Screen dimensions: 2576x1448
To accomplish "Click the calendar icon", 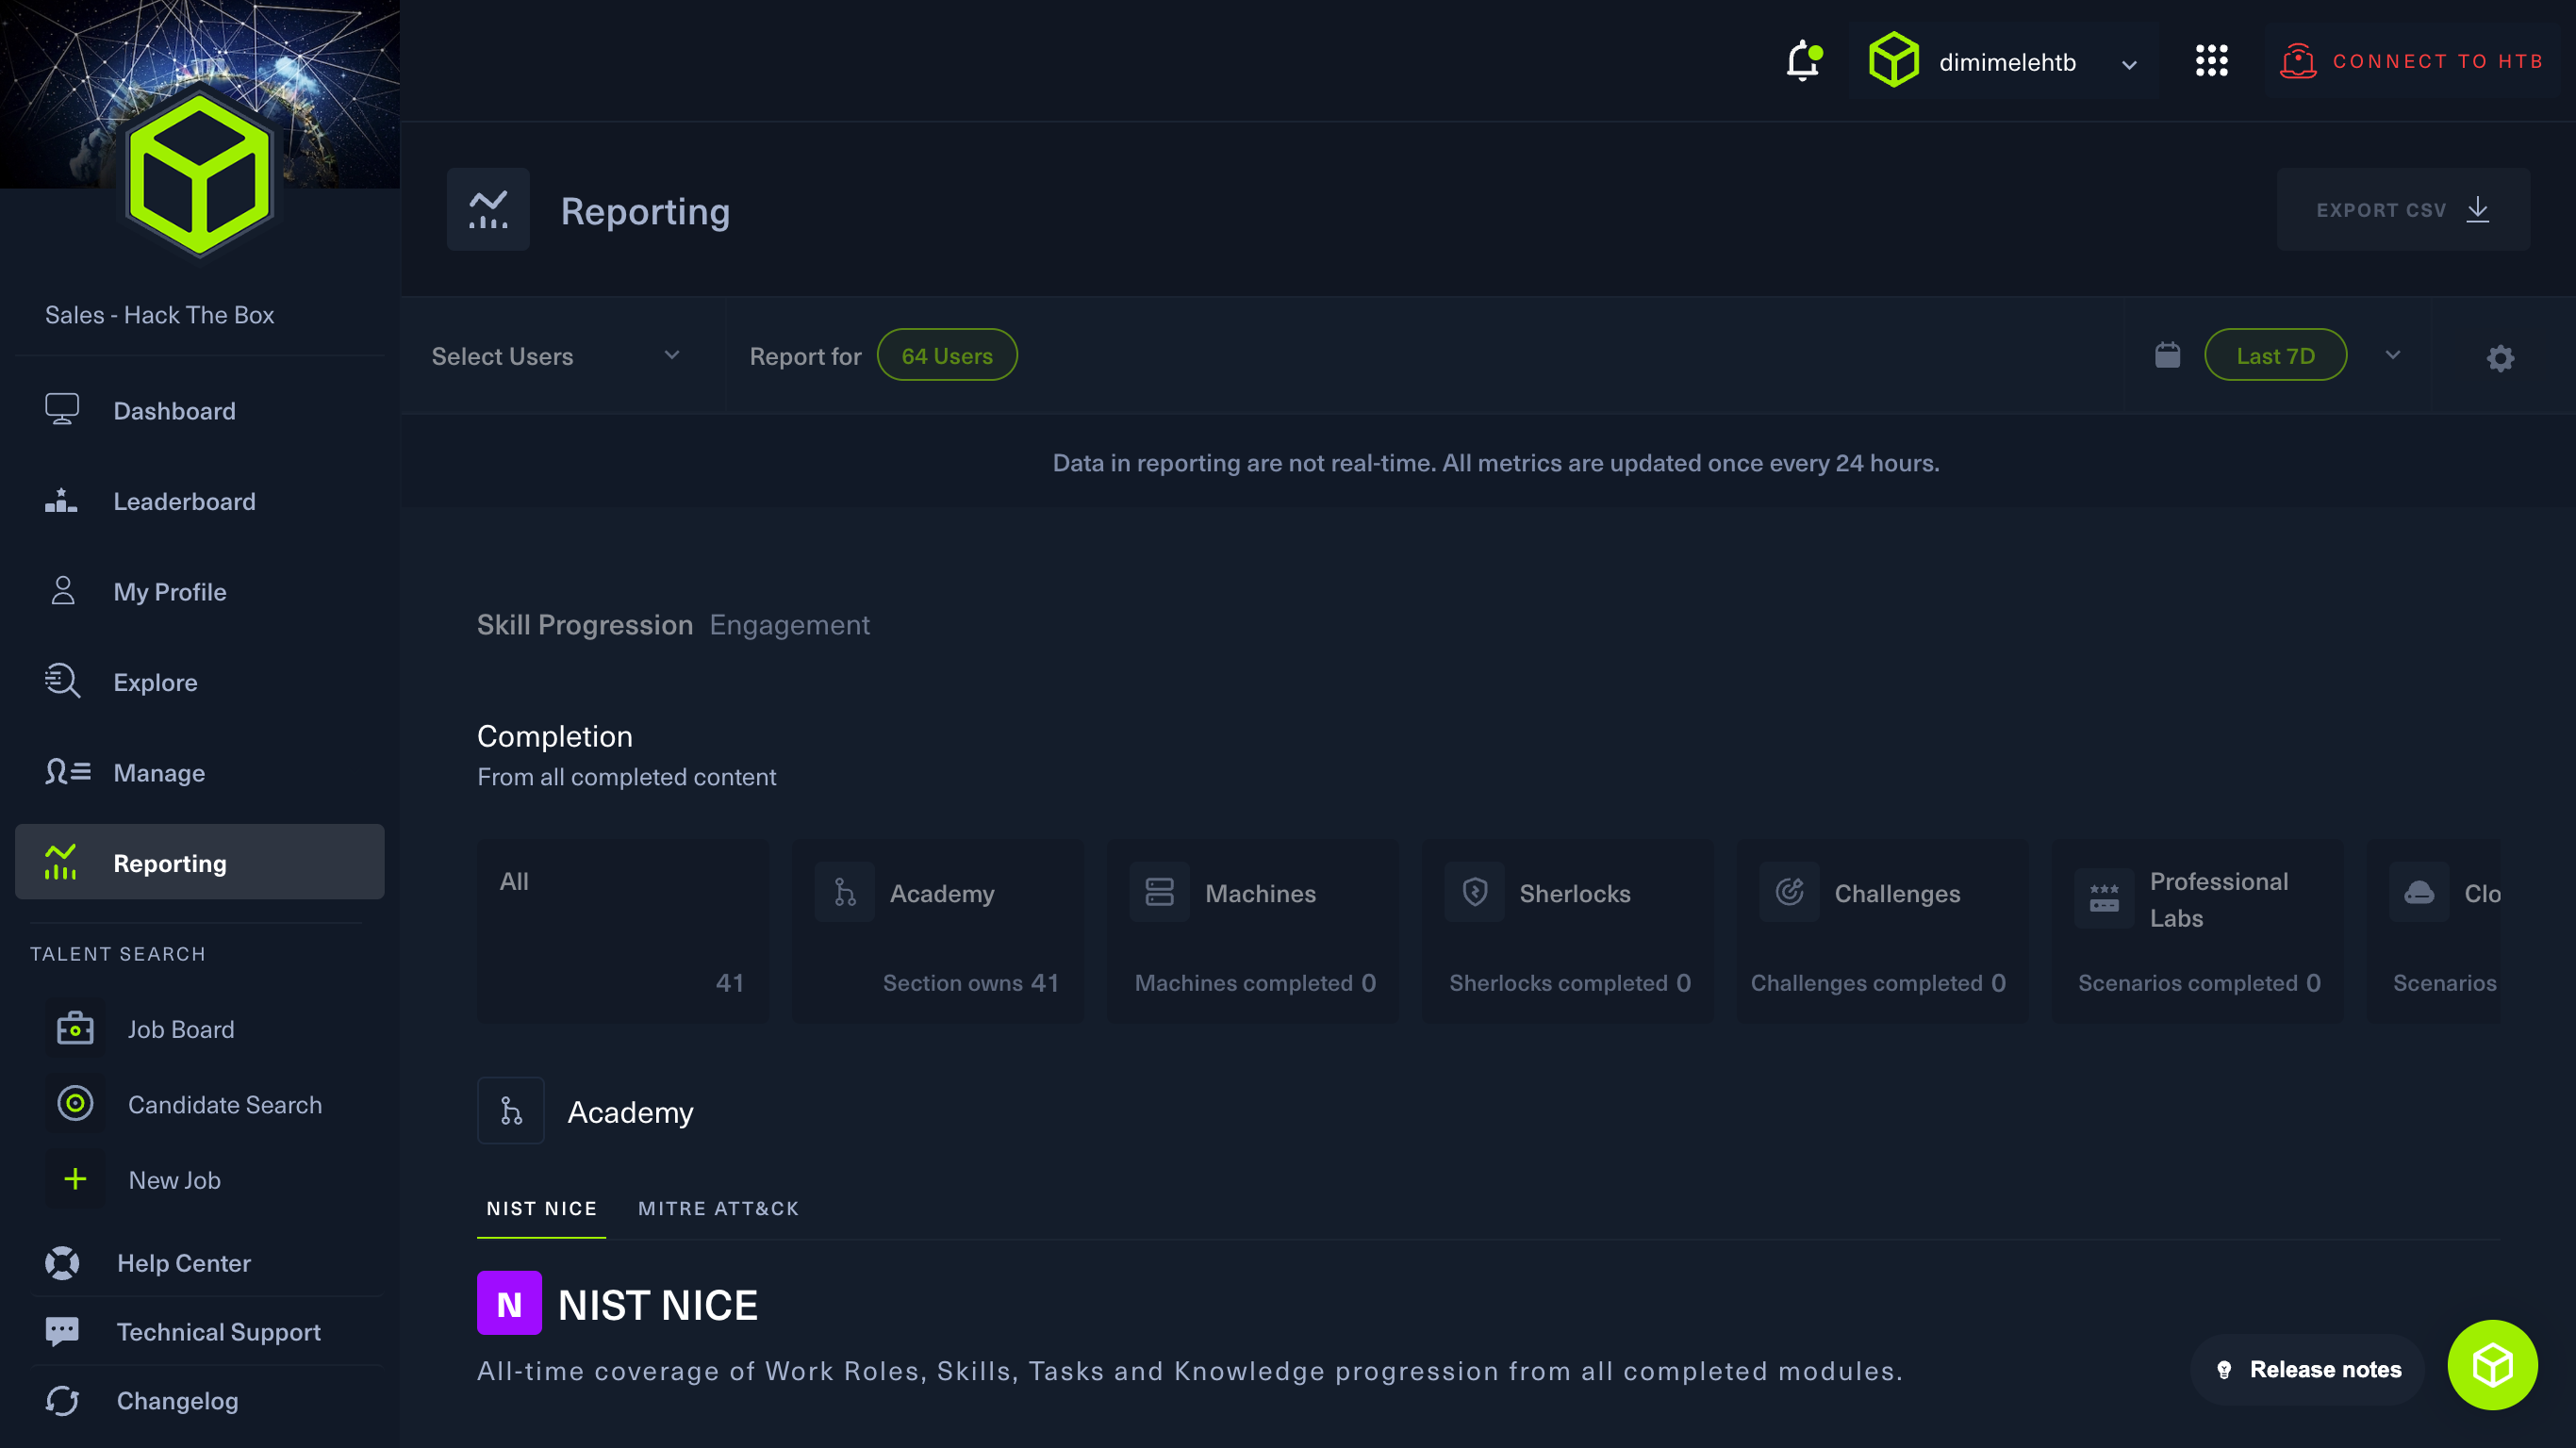I will [2167, 355].
